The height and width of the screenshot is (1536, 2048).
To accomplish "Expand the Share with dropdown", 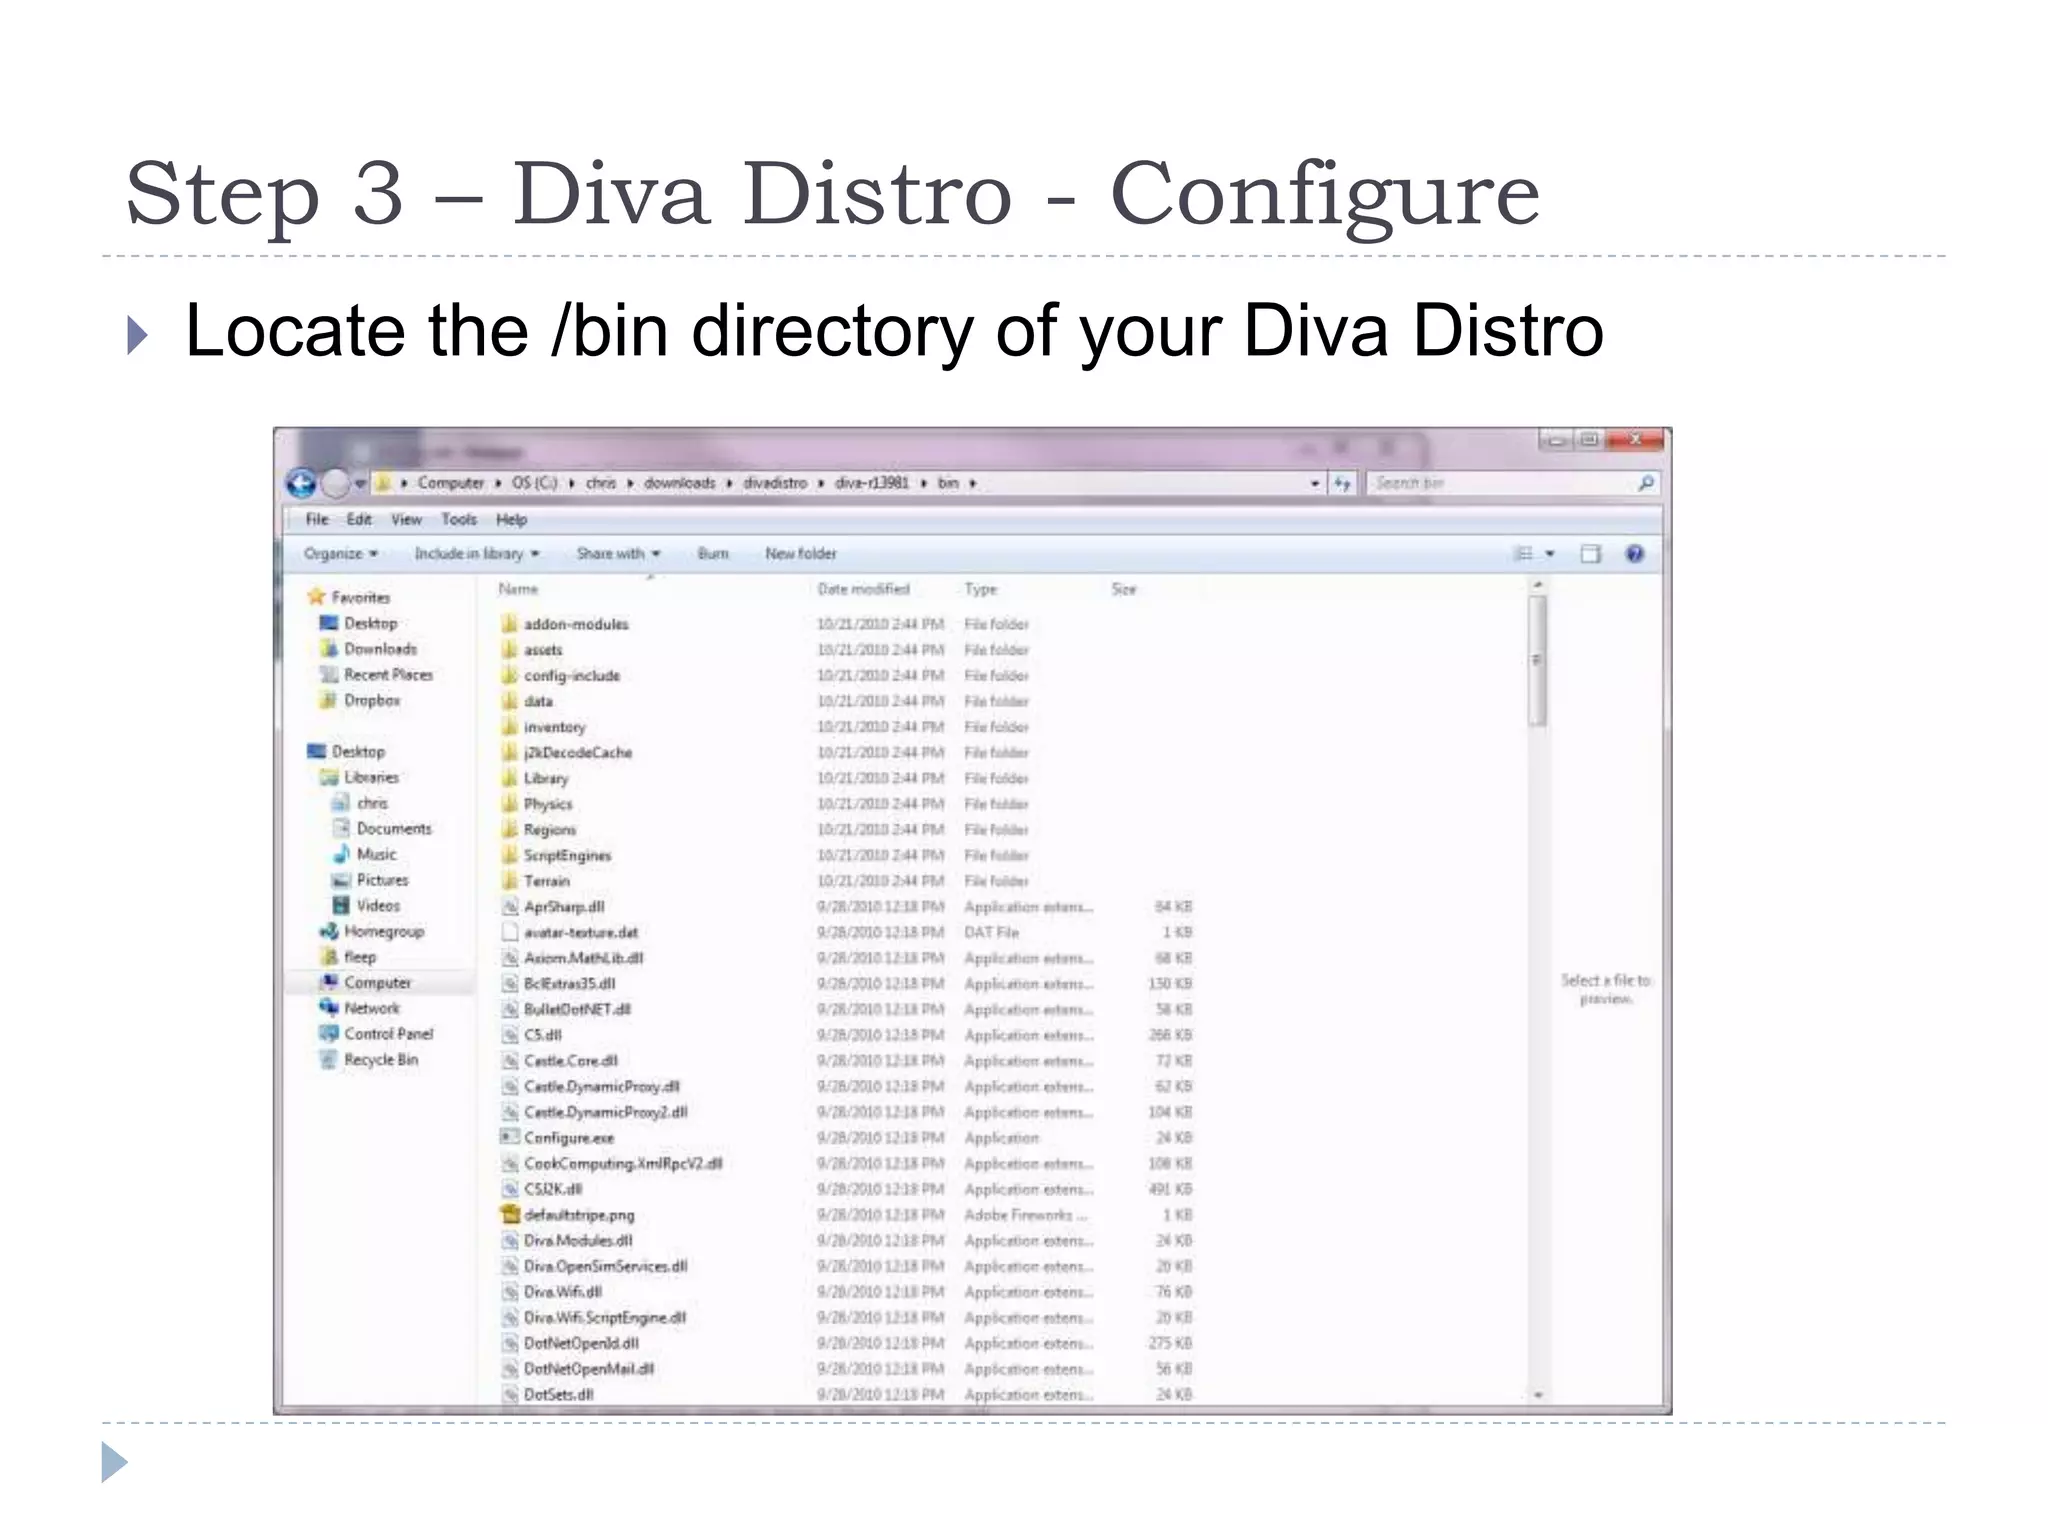I will tap(619, 553).
